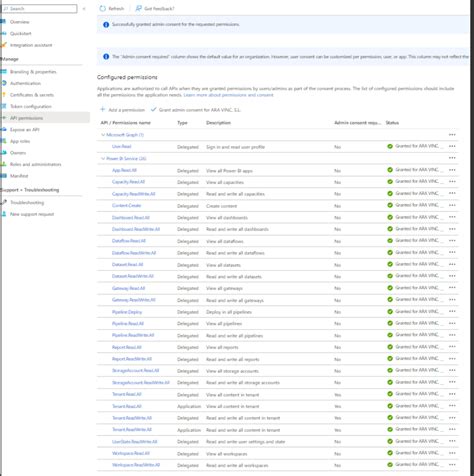Open more options for Dashboard.ReadWrite.All row
This screenshot has width=474, height=476.
click(x=452, y=229)
